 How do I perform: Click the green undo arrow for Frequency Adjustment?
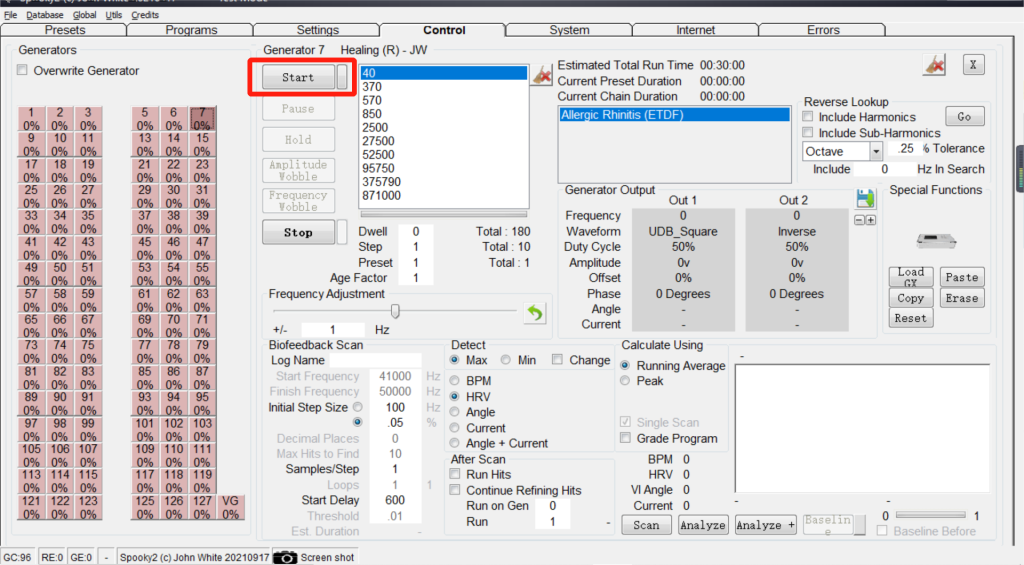tap(535, 313)
